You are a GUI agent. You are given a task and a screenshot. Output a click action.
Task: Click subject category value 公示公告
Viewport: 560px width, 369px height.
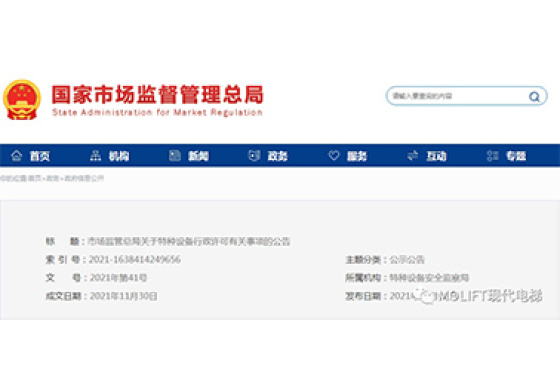[x=407, y=259]
